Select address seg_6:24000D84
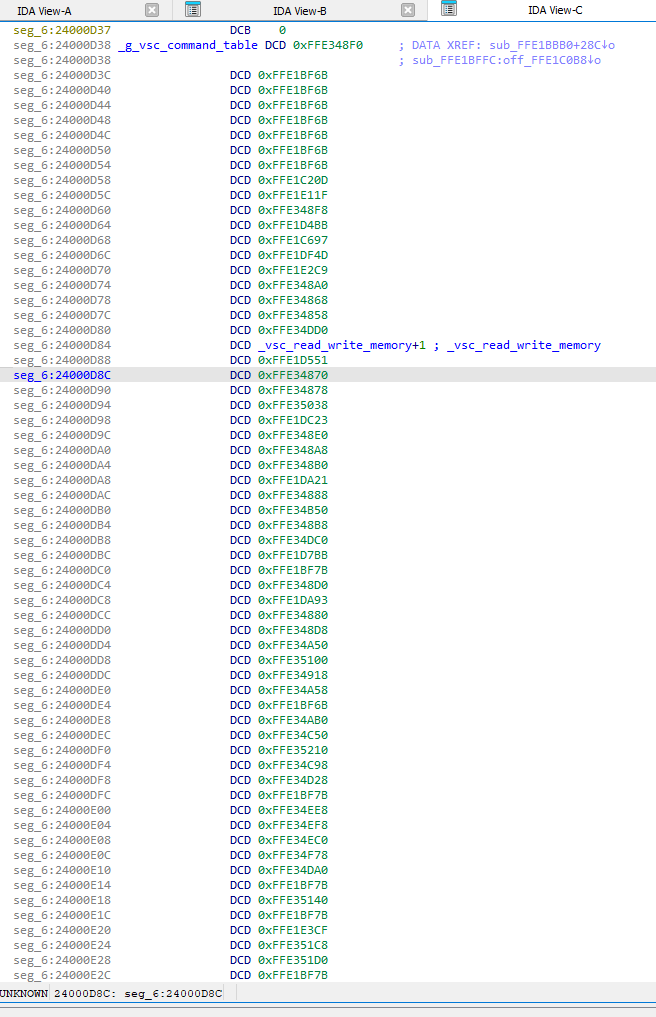The image size is (656, 1017). tap(62, 345)
